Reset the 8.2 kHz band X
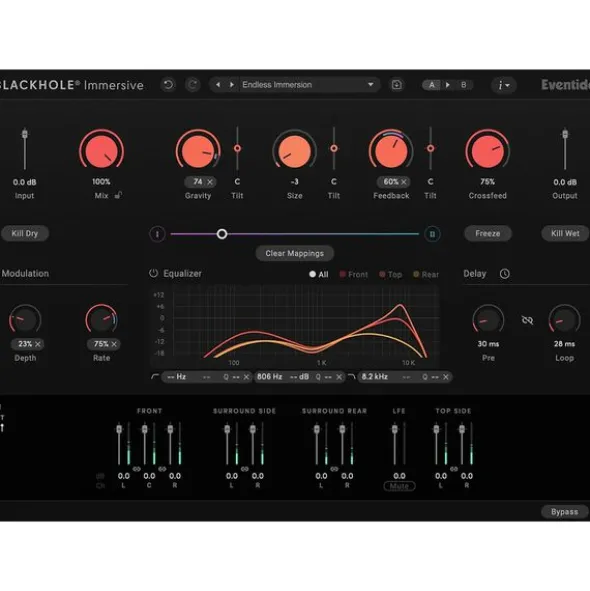The width and height of the screenshot is (590, 591). [x=446, y=377]
